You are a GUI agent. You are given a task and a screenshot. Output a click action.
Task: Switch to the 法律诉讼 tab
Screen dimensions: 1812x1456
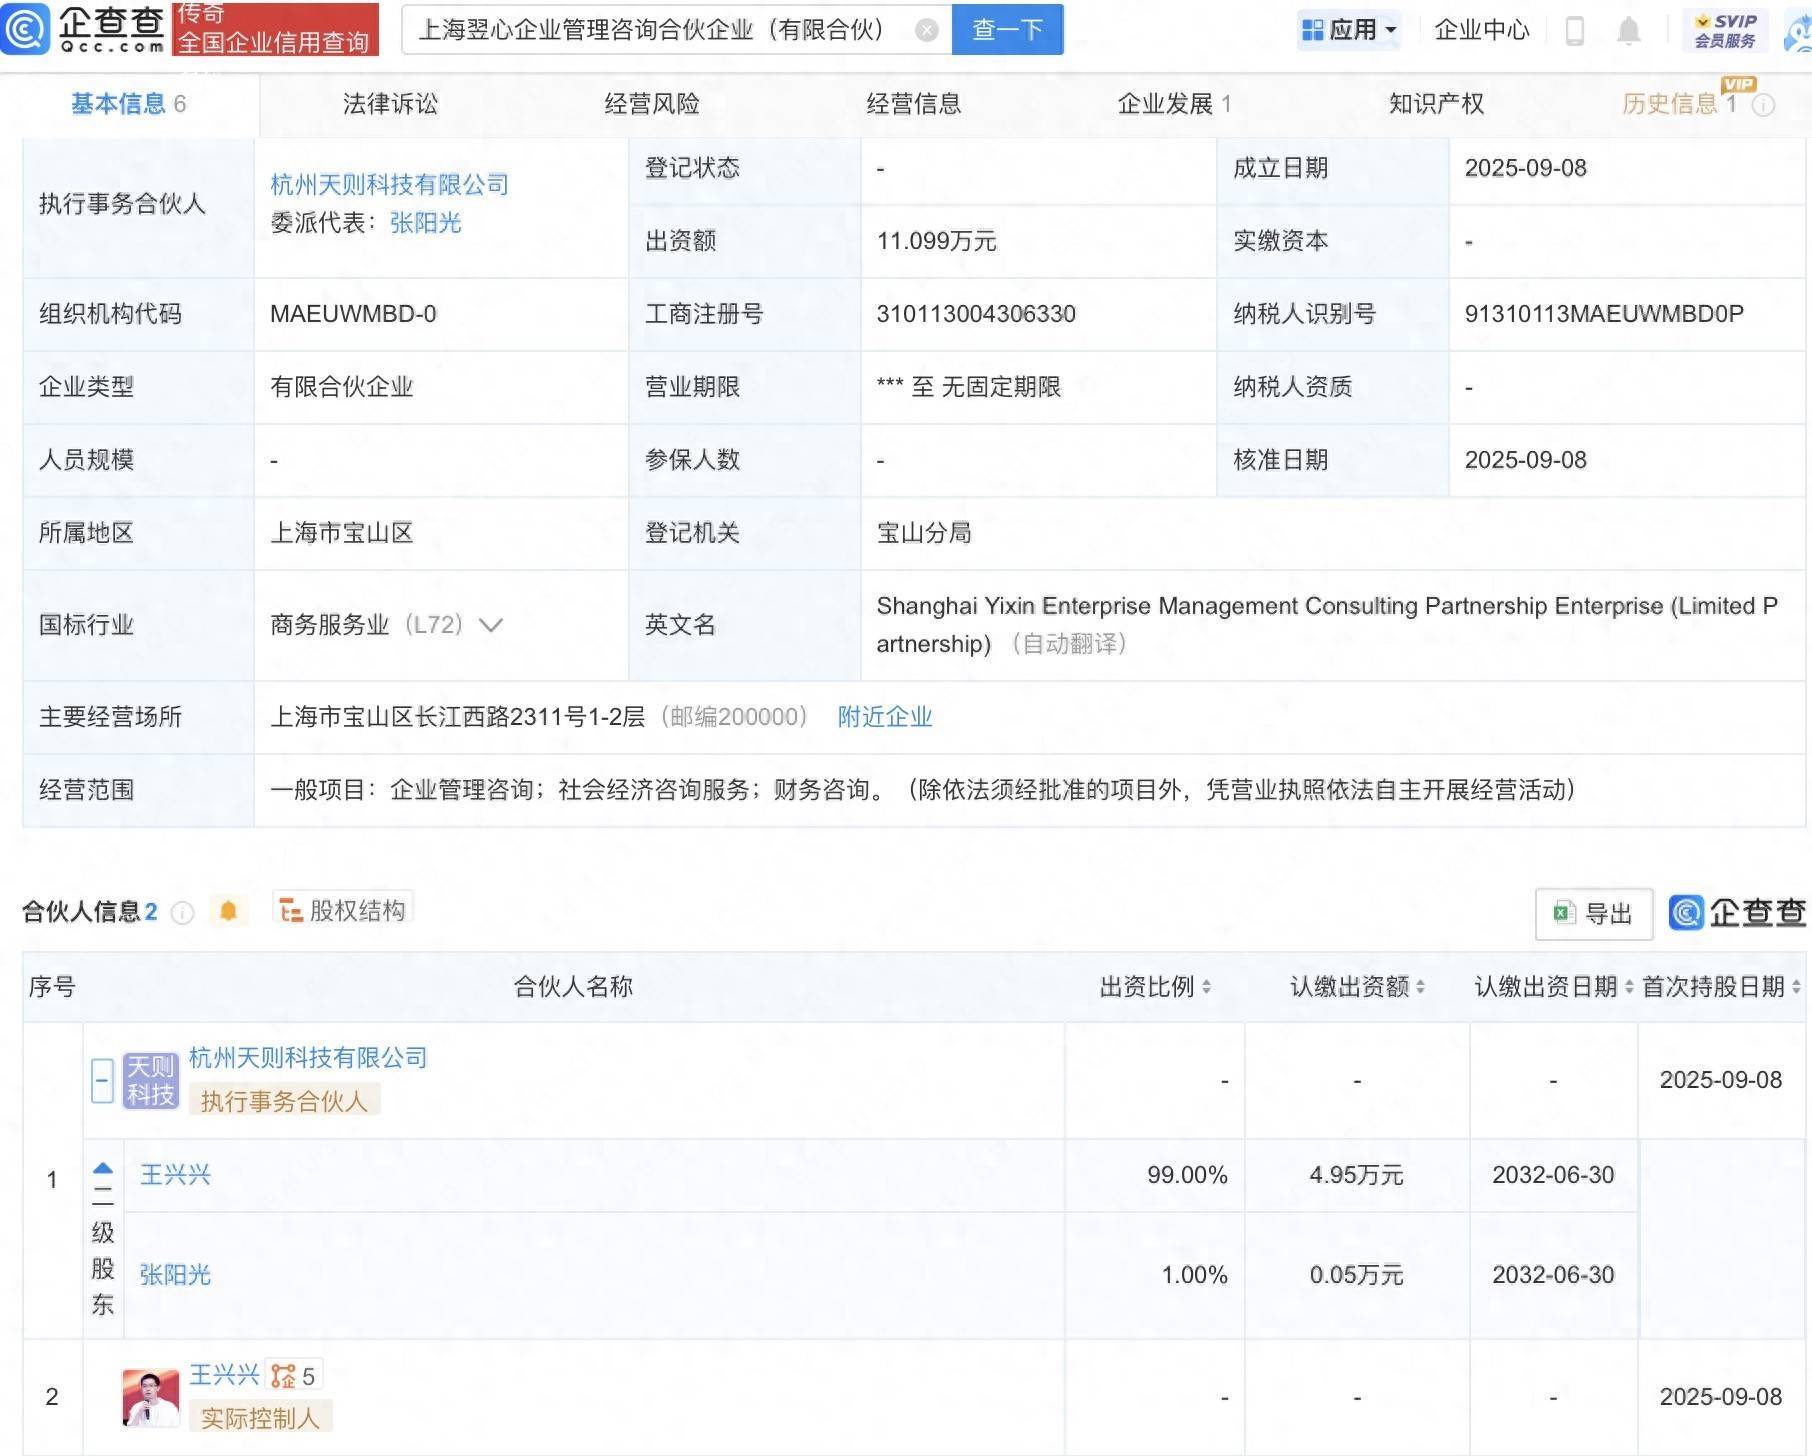click(x=392, y=102)
